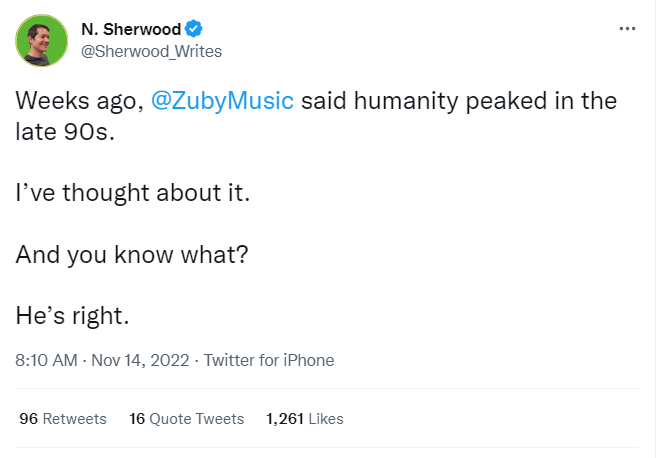
Task: Click the 8:10 AM timestamp
Action: tap(46, 360)
